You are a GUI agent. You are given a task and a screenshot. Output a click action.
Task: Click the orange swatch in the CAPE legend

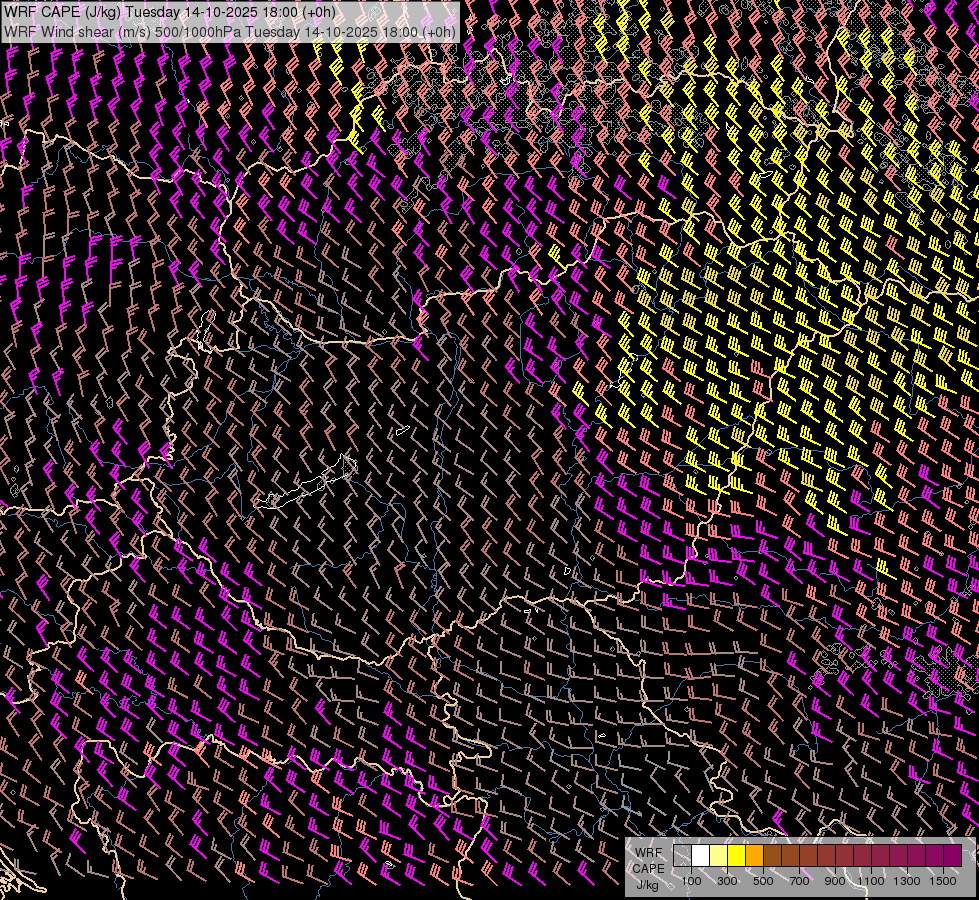[754, 856]
